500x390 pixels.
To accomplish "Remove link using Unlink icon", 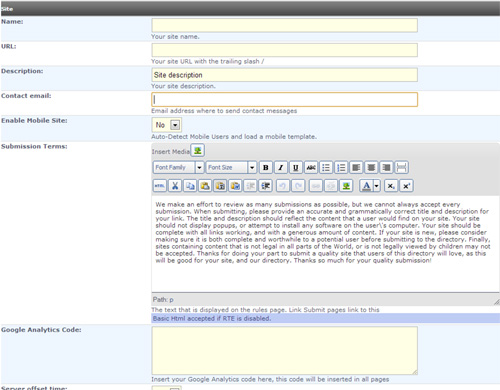I will [331, 186].
